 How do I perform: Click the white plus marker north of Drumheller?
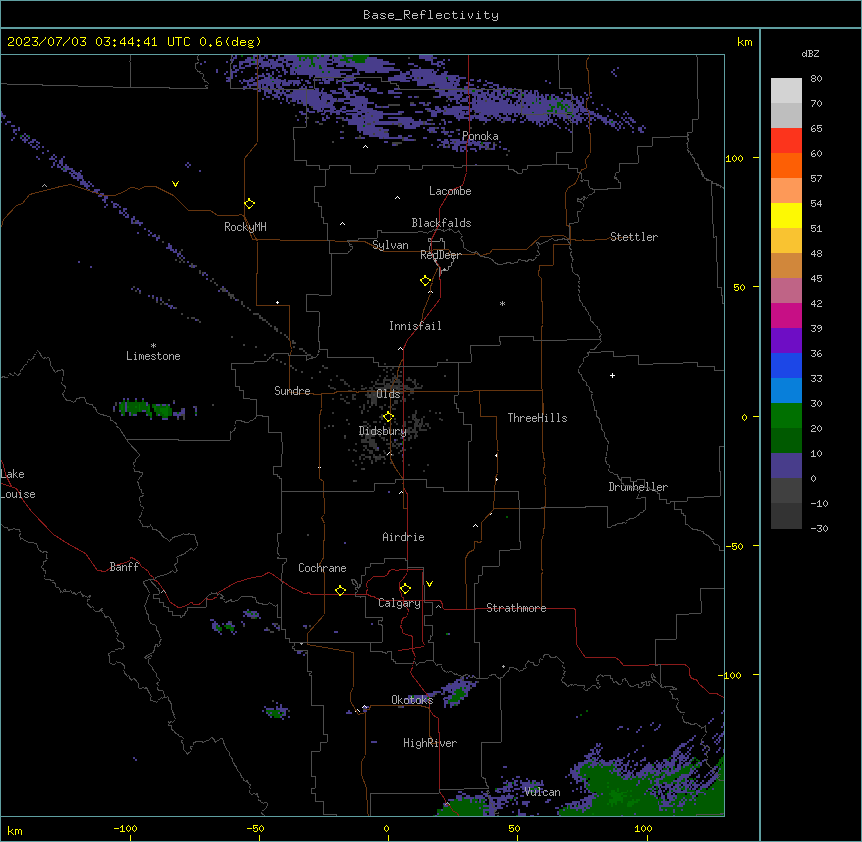point(612,375)
